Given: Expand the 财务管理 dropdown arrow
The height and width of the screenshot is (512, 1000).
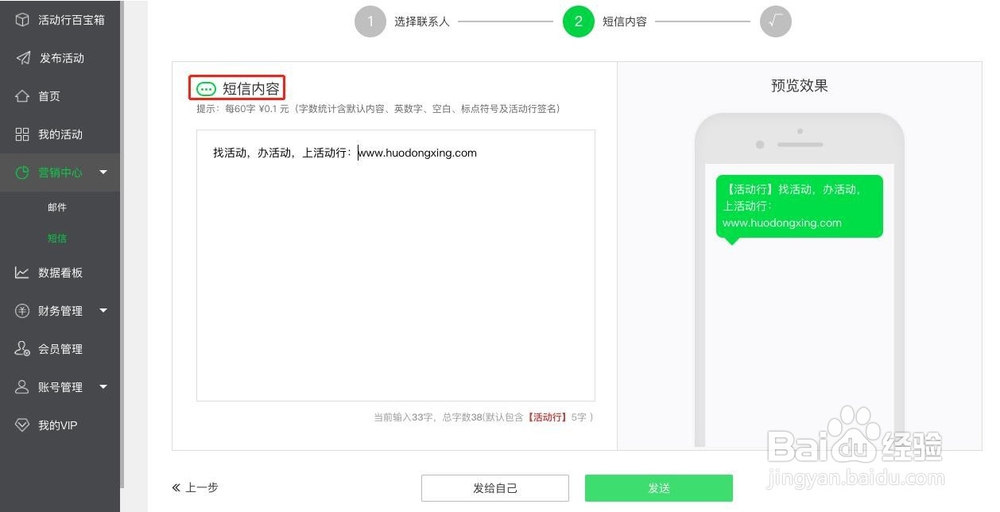Looking at the screenshot, I should [103, 311].
